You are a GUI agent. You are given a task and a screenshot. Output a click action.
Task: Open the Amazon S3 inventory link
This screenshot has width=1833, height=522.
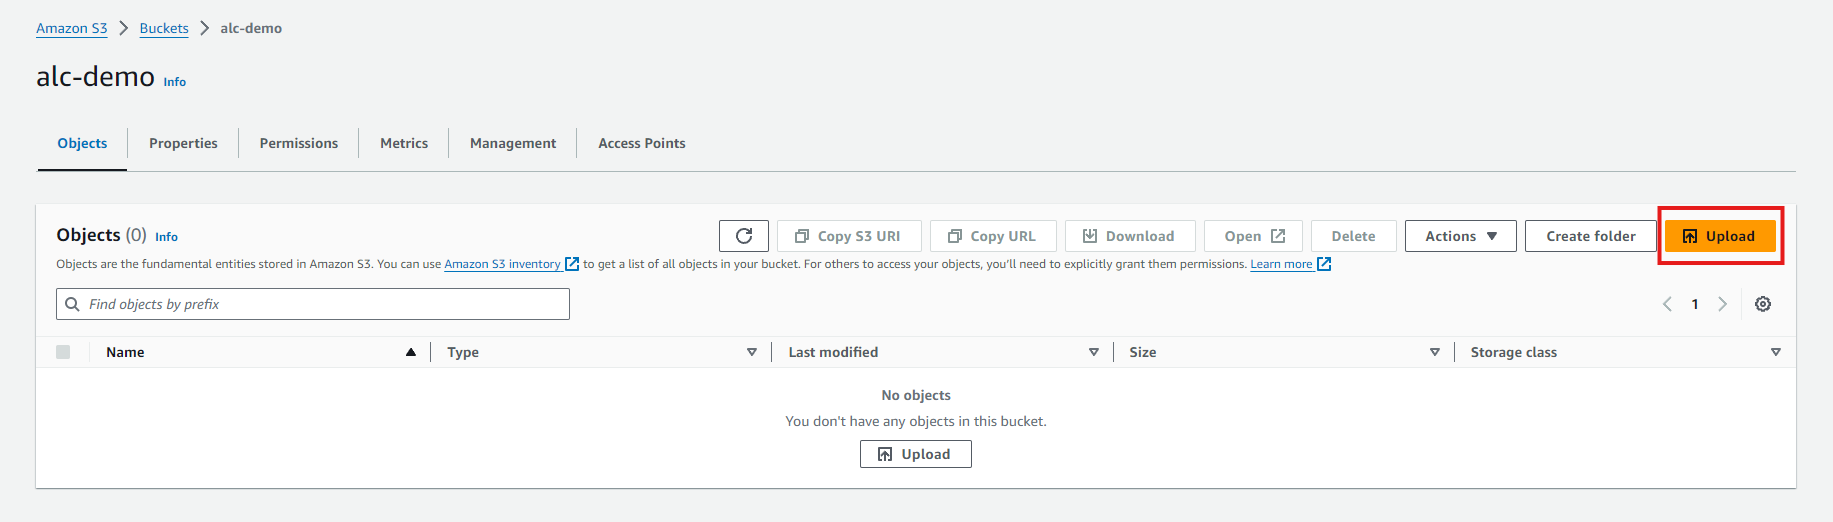pyautogui.click(x=502, y=264)
